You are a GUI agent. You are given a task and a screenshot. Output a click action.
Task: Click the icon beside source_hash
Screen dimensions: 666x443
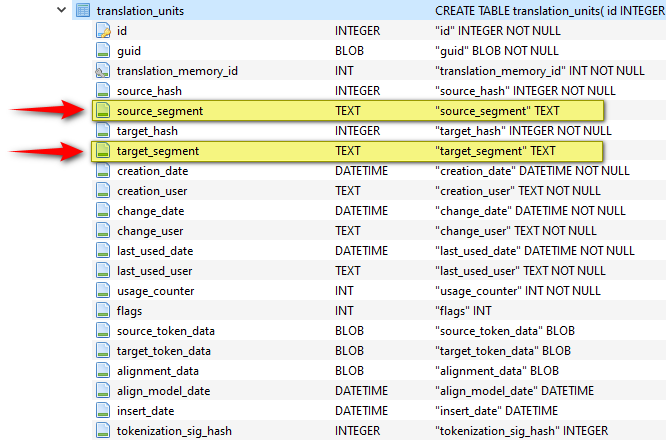(102, 91)
